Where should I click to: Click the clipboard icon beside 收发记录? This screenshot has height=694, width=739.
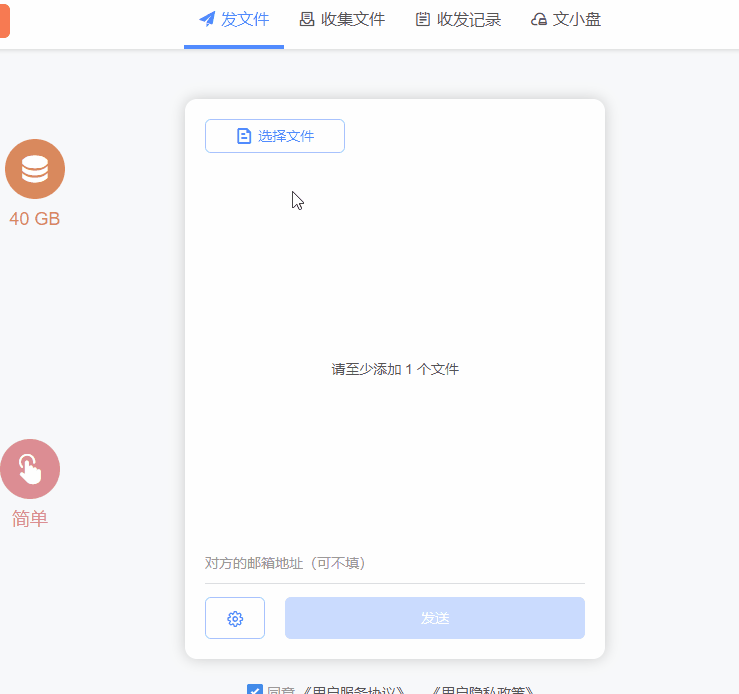click(423, 19)
